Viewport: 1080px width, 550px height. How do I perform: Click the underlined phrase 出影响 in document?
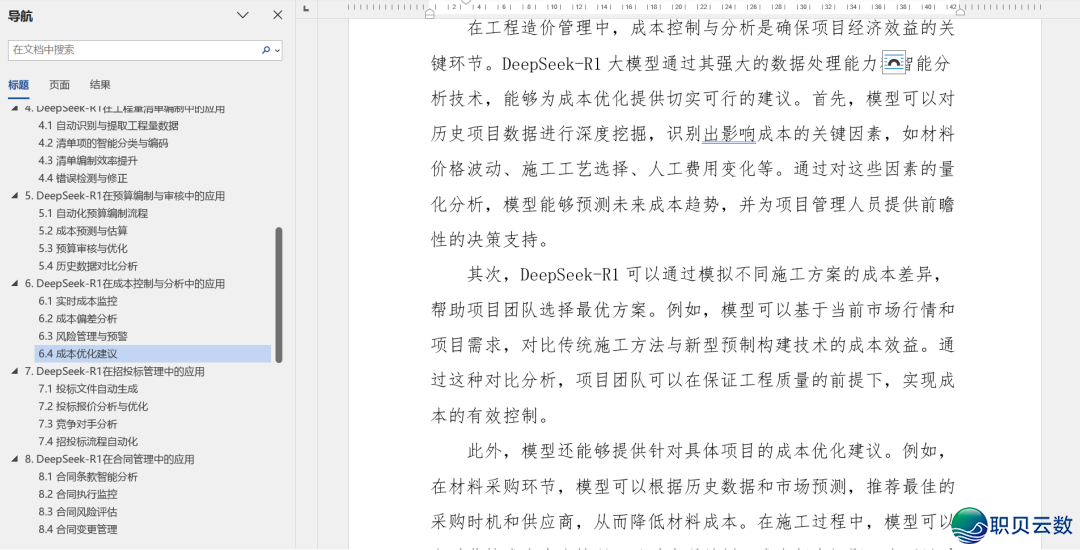coord(729,134)
